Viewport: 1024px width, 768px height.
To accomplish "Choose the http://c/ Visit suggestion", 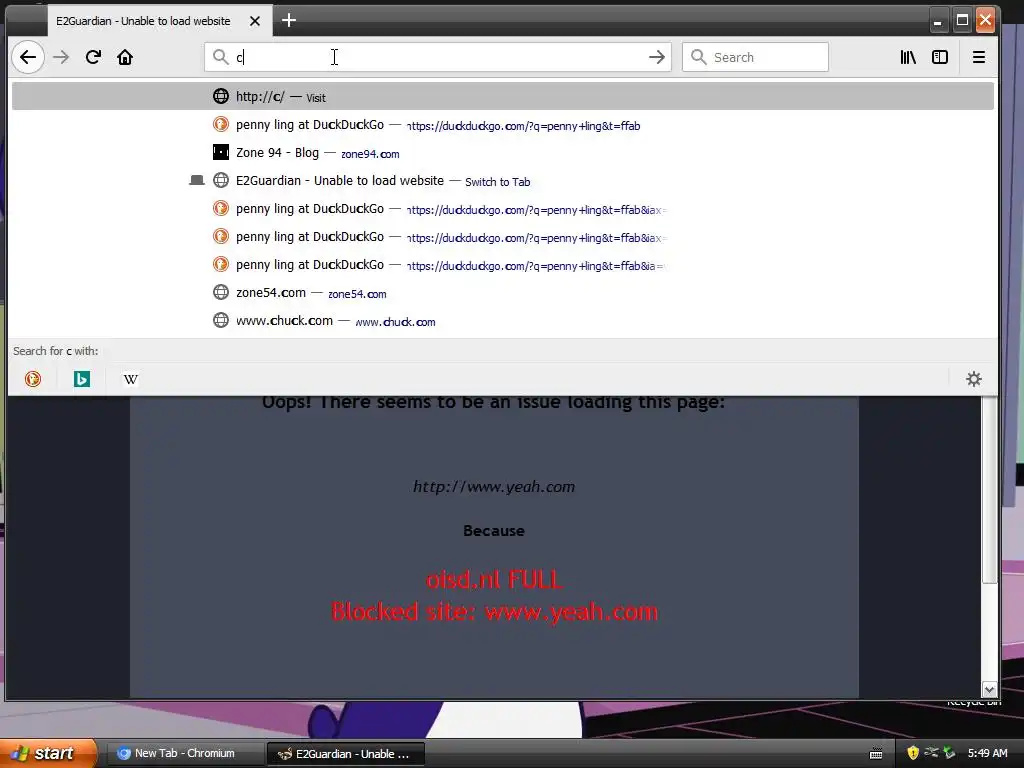I will (x=503, y=97).
